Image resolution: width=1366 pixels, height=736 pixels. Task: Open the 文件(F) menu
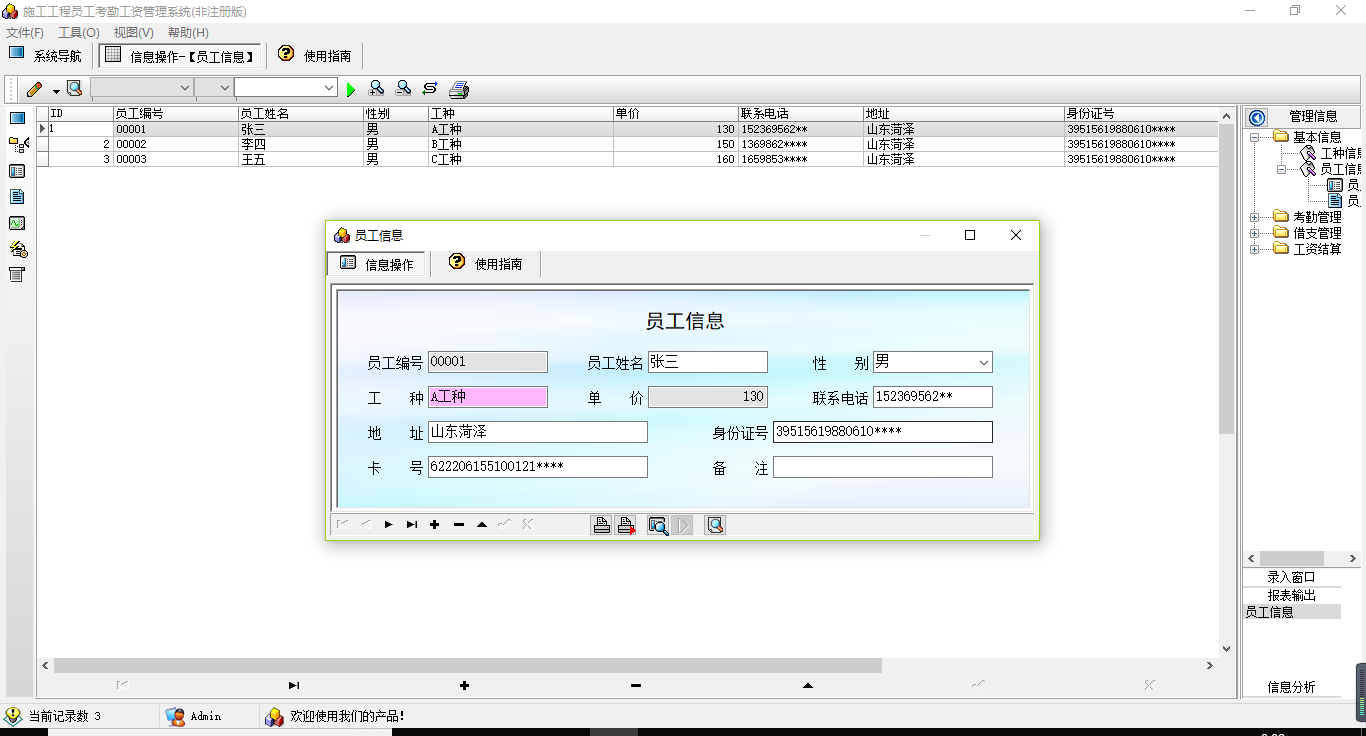(25, 33)
